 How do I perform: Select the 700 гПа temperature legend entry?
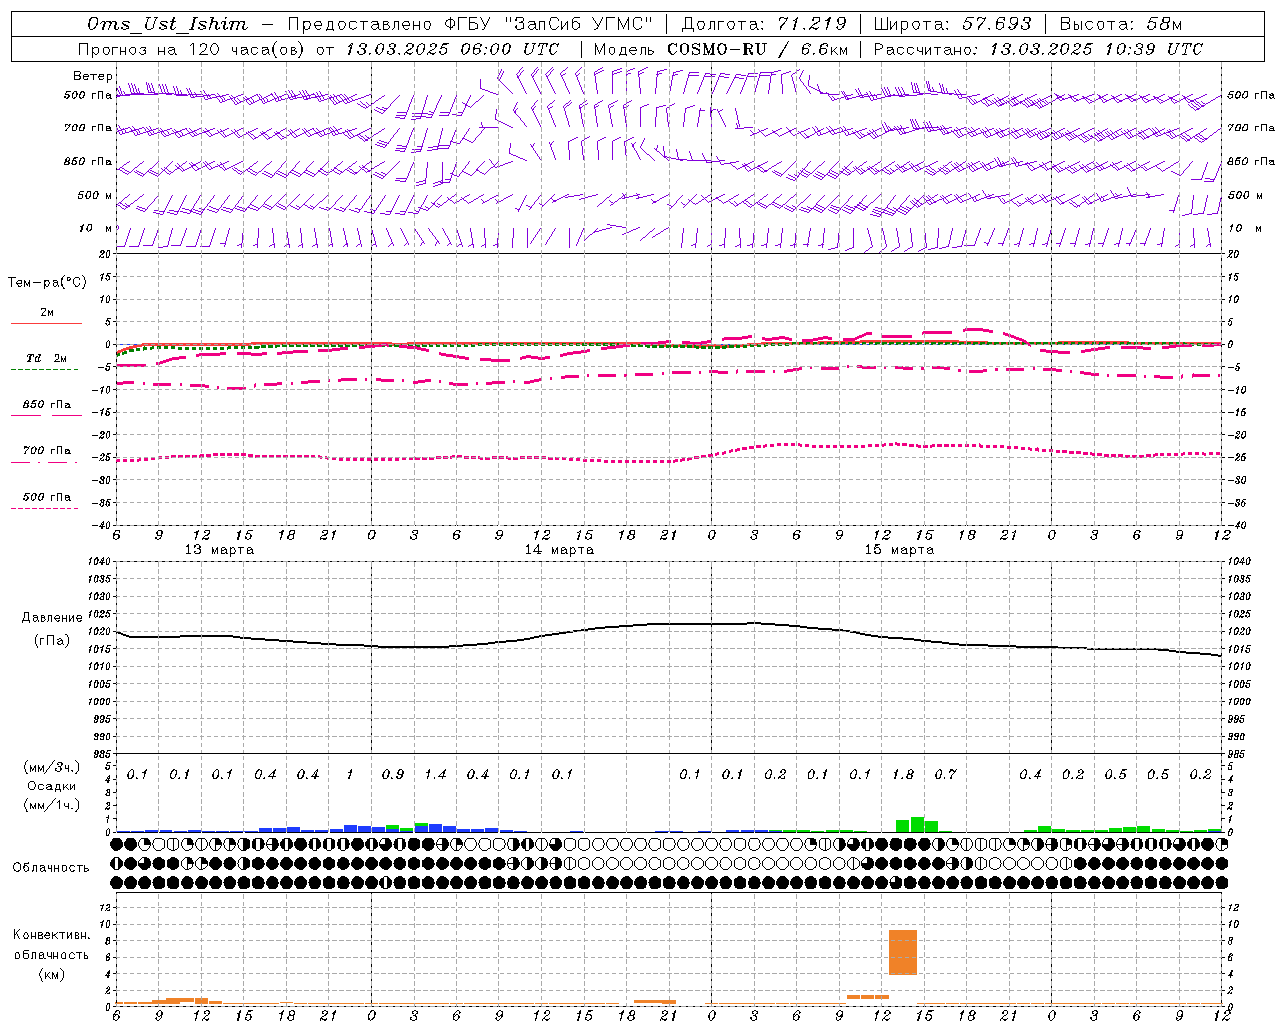click(x=47, y=451)
